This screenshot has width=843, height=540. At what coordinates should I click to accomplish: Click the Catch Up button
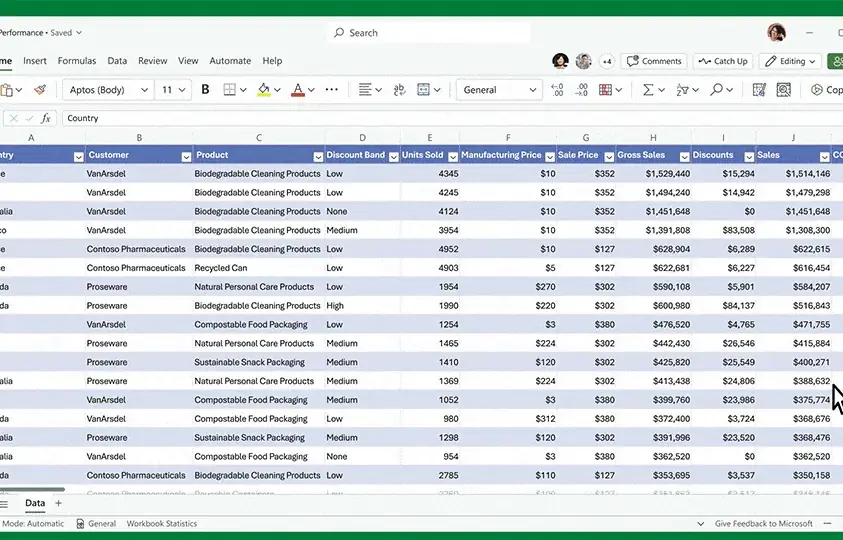point(723,61)
